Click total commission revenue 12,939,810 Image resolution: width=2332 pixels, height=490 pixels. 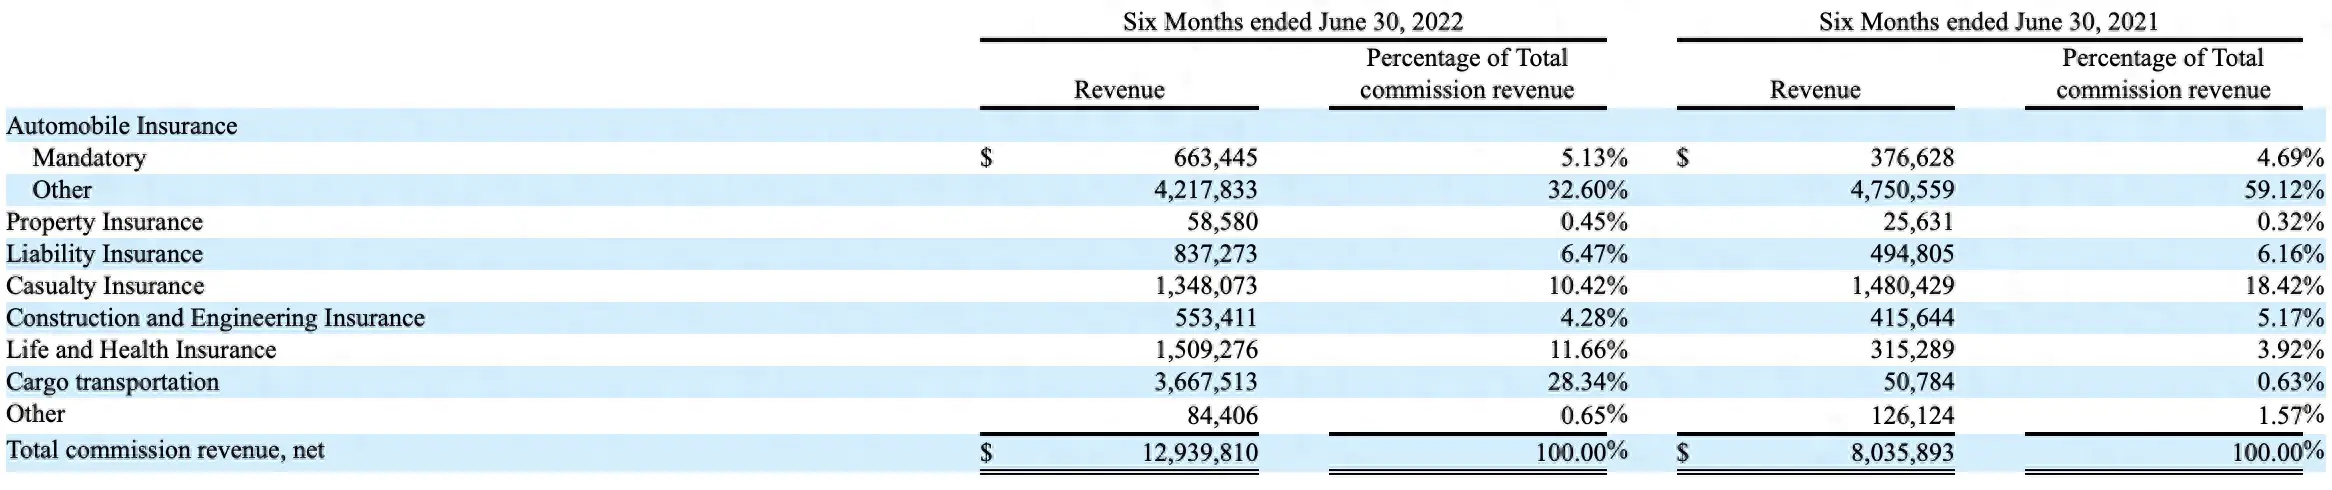[1200, 452]
